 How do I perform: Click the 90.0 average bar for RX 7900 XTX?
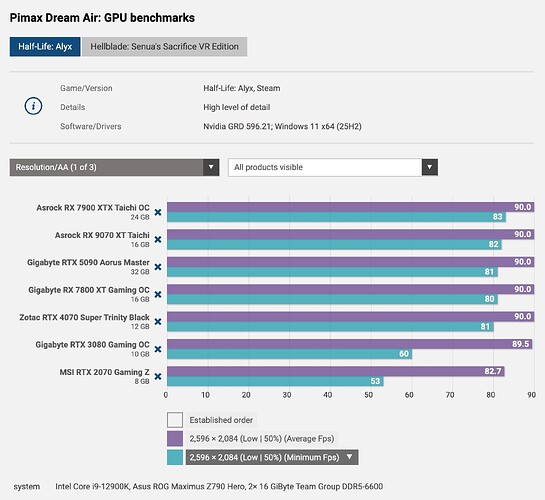click(x=350, y=207)
